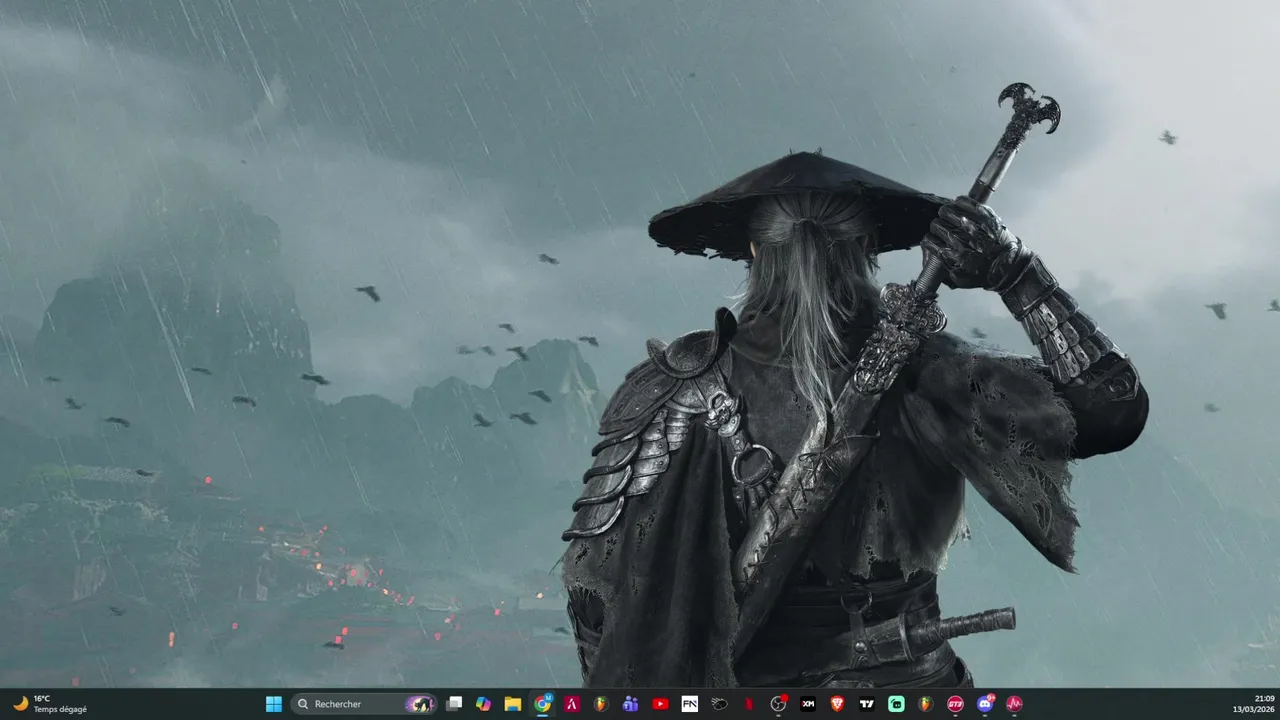The height and width of the screenshot is (720, 1280).
Task: Launch YouTube from the taskbar
Action: click(660, 704)
